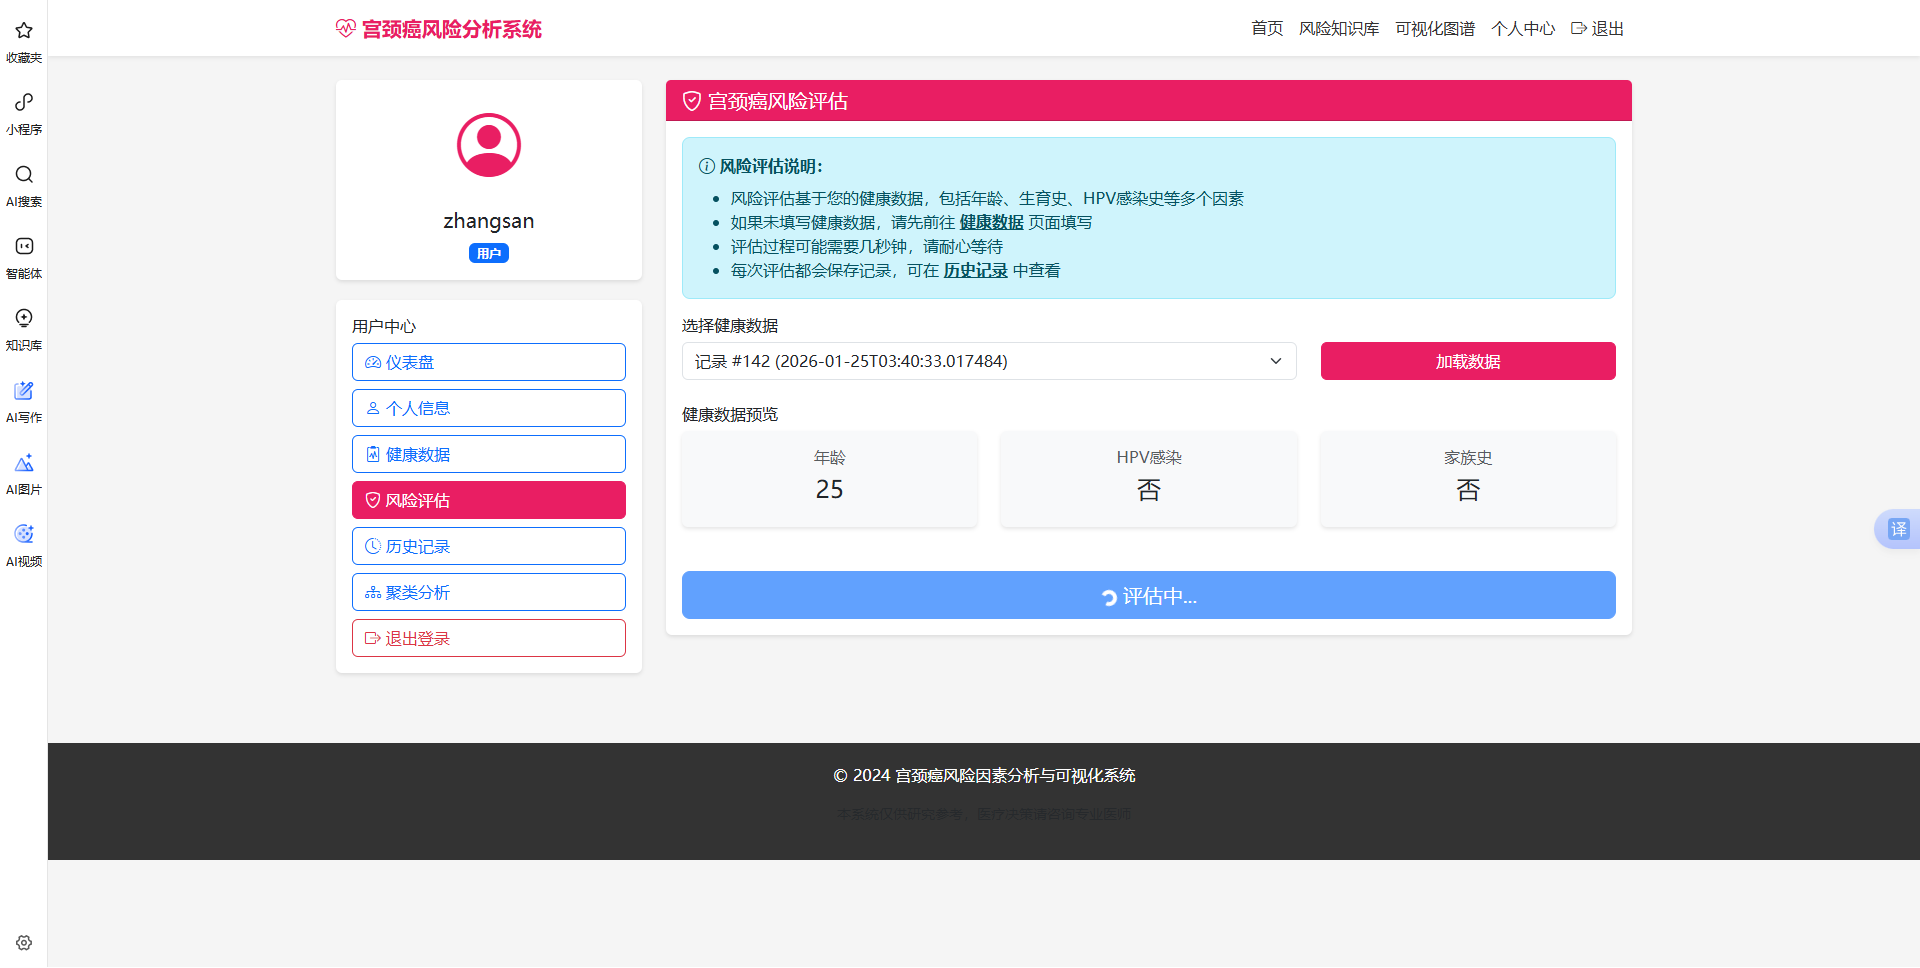Image resolution: width=1920 pixels, height=968 pixels.
Task: Click the 评估中 progress button
Action: tap(1148, 595)
